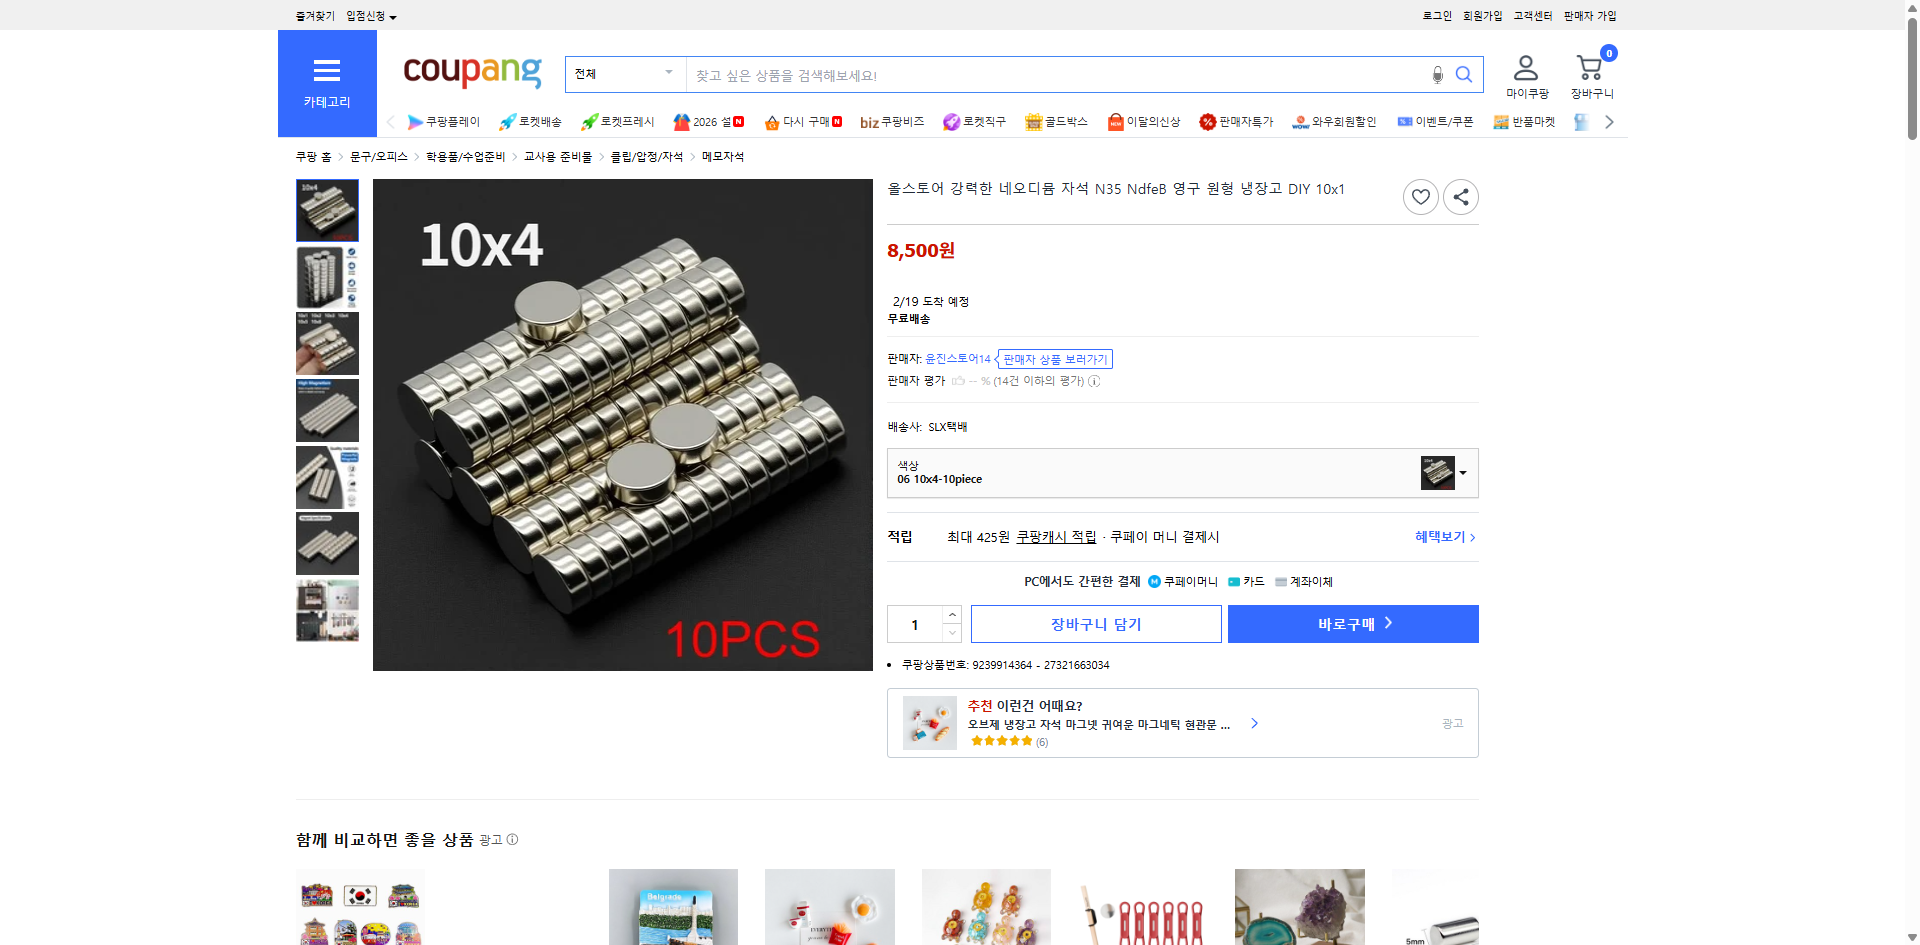Screen dimensions: 1920x945
Task: Run the search using the magnifier icon
Action: [1463, 74]
